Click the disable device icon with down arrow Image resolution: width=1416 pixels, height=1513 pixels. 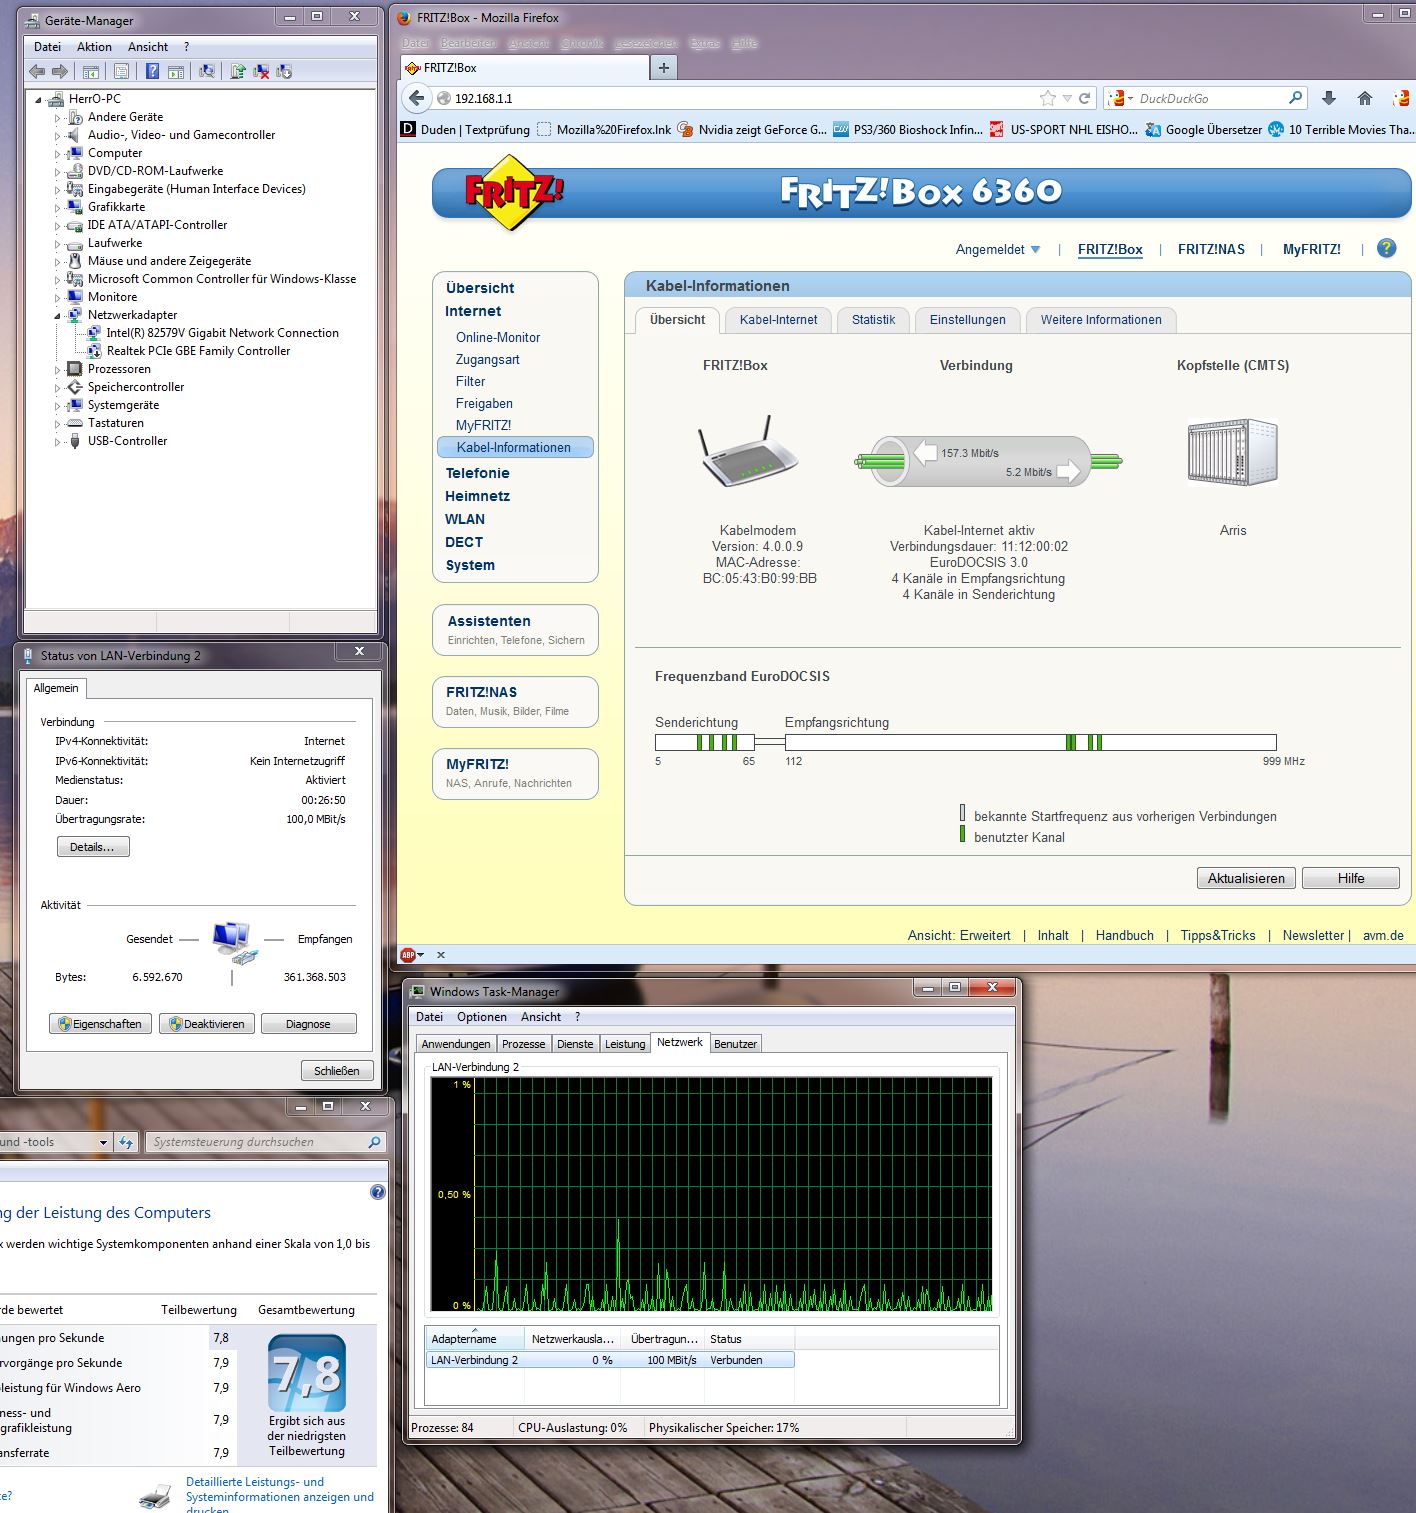click(x=284, y=71)
